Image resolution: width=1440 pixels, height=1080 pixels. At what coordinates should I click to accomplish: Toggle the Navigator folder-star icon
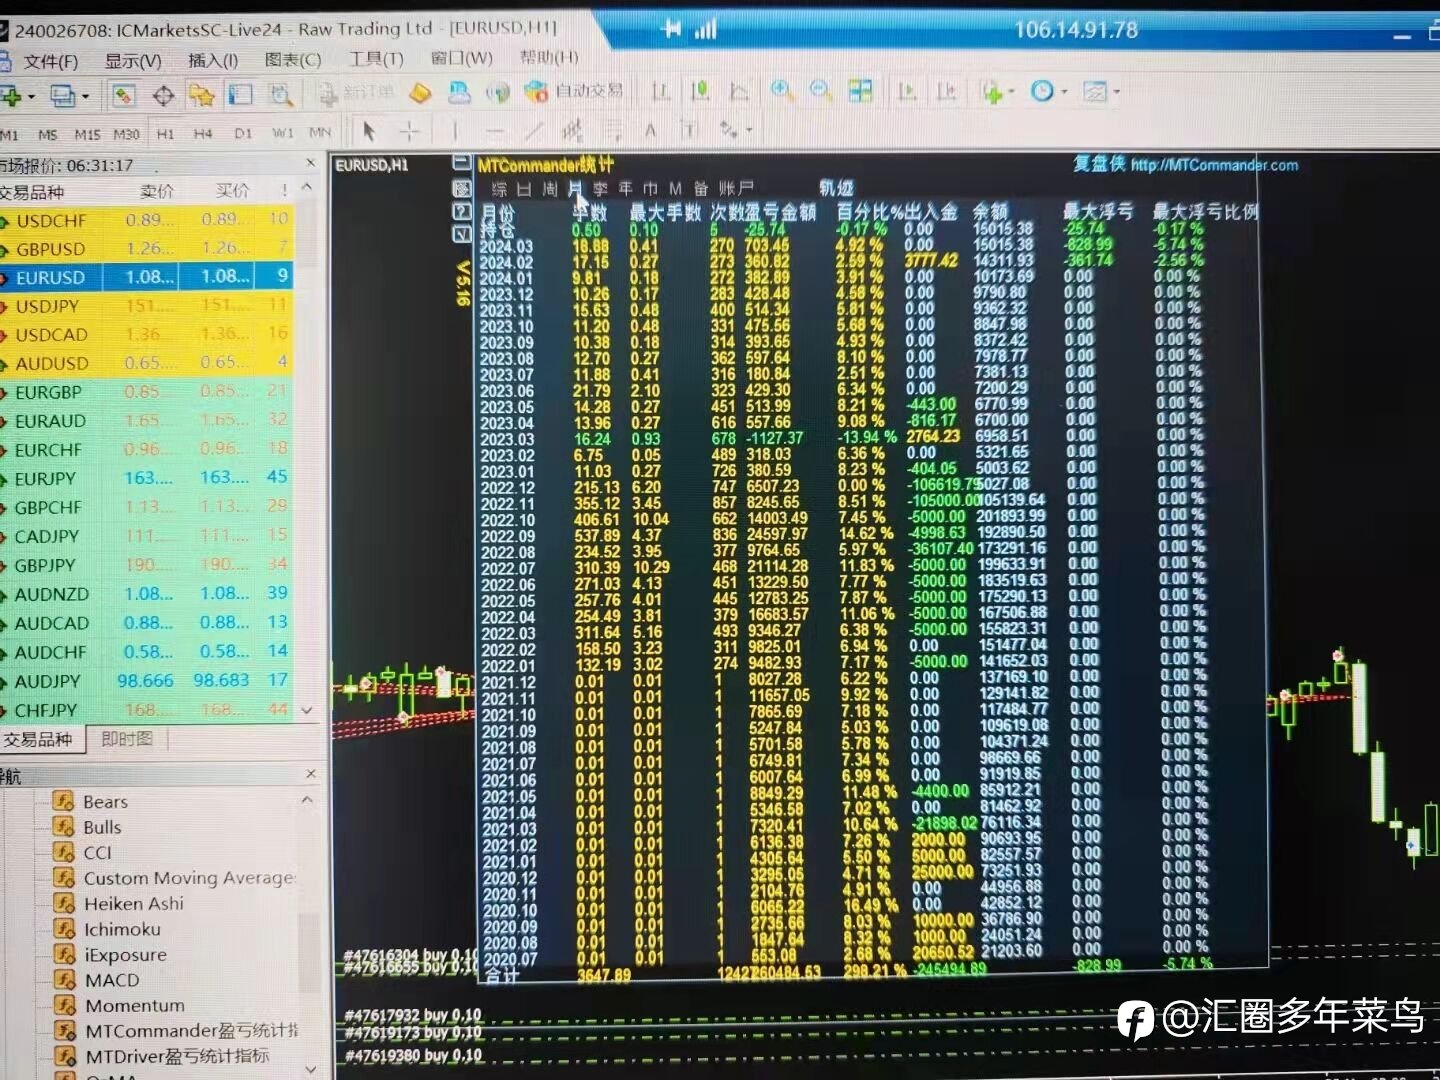202,96
